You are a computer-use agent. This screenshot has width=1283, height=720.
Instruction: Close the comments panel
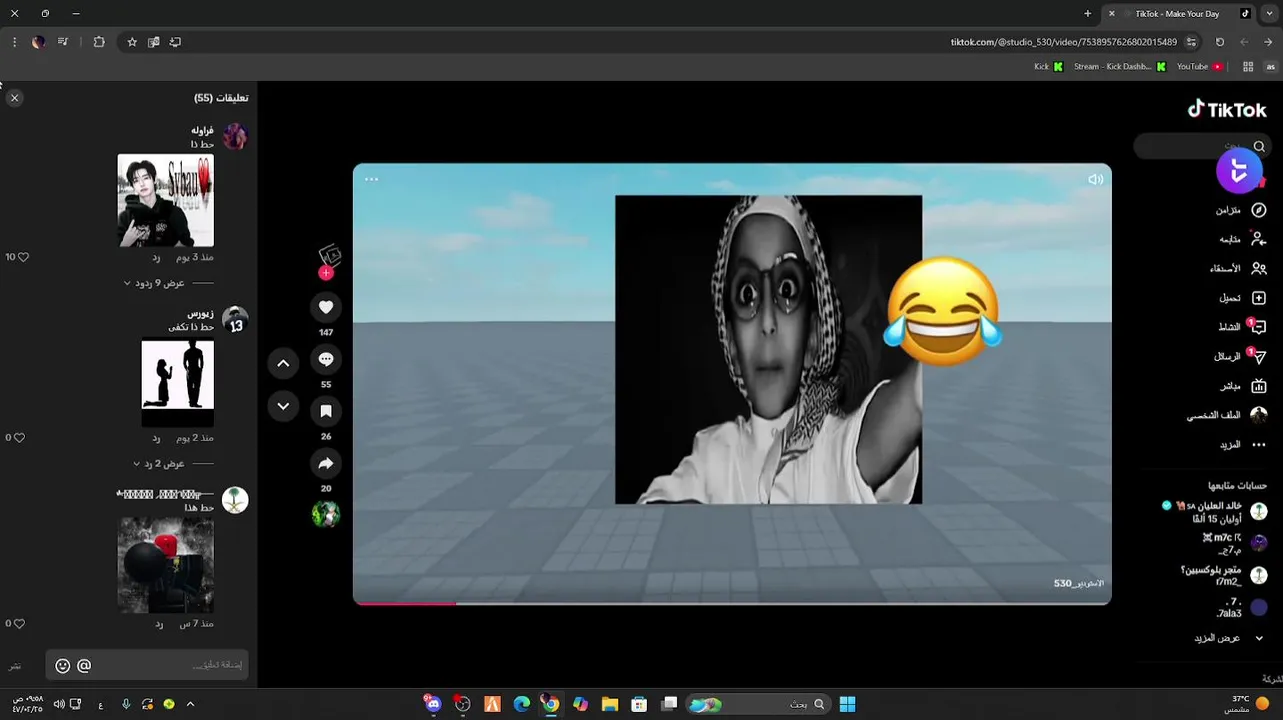pos(14,98)
